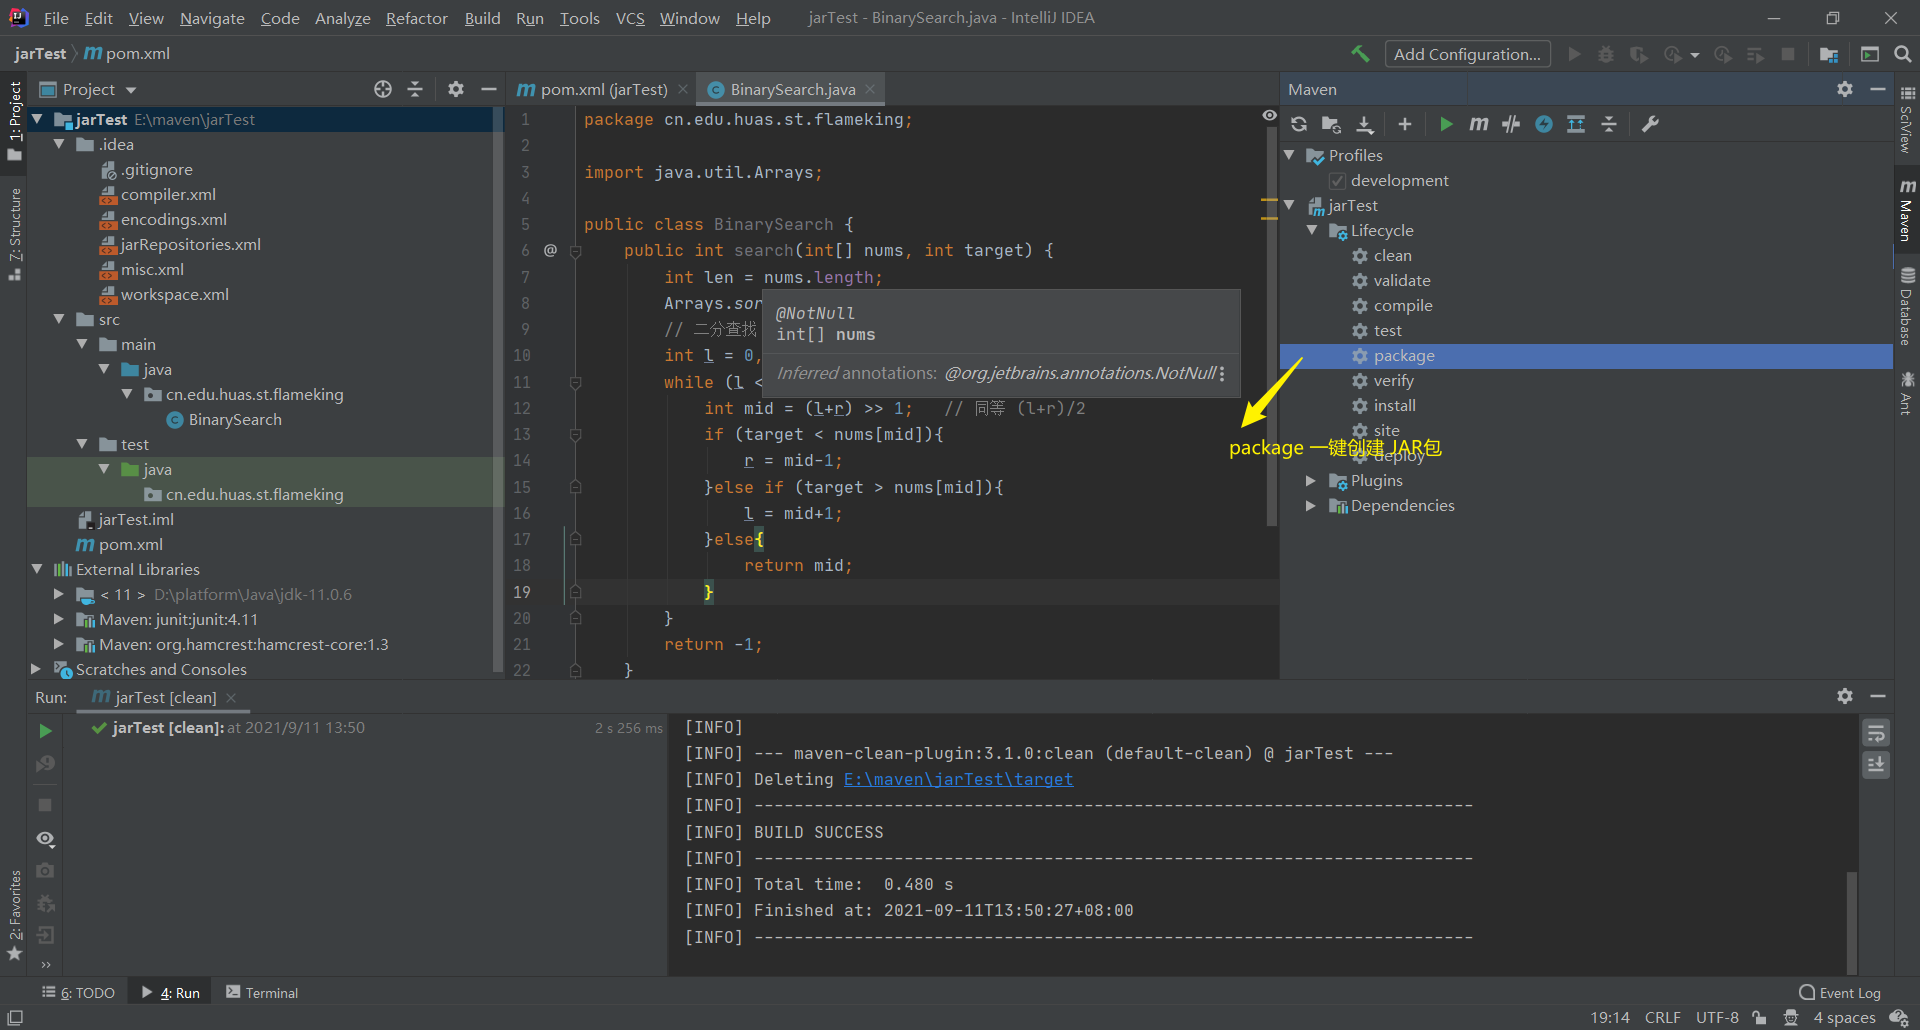Toggle read-only lock in status bar

point(1759,1018)
